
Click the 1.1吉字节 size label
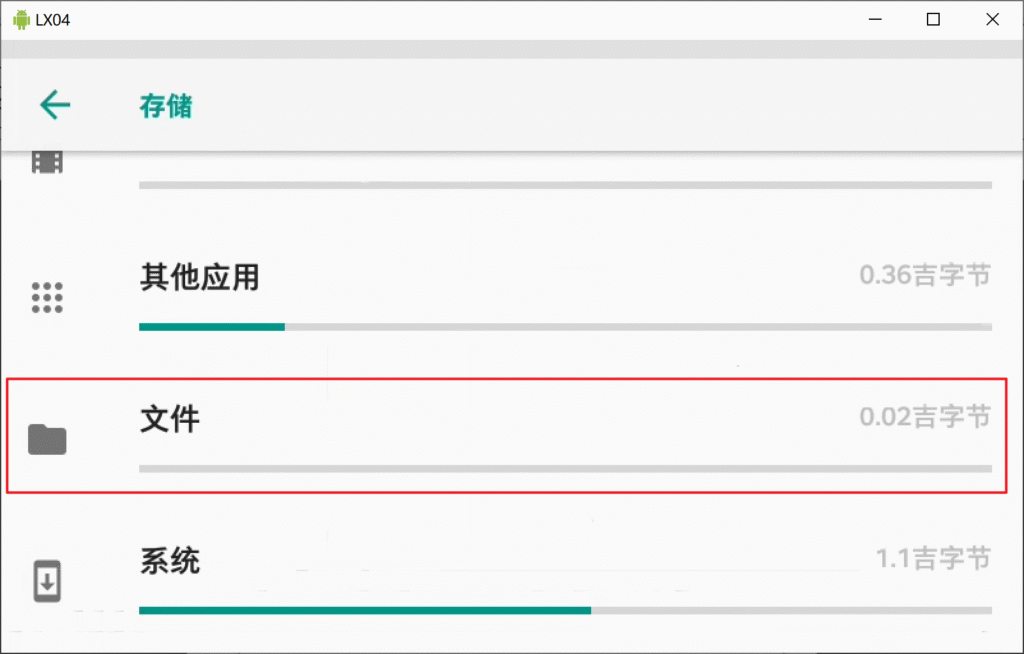click(933, 559)
